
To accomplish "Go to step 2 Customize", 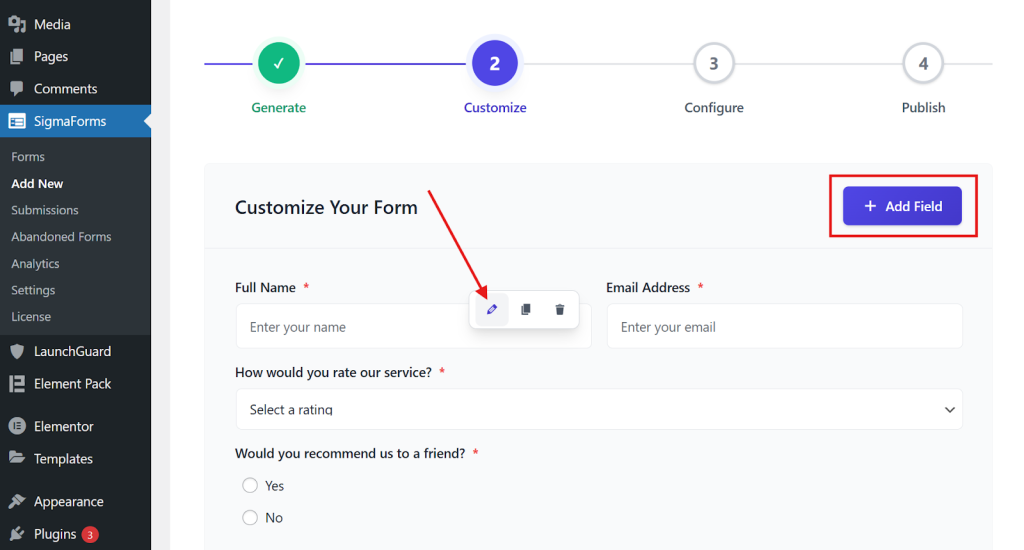I will [495, 63].
